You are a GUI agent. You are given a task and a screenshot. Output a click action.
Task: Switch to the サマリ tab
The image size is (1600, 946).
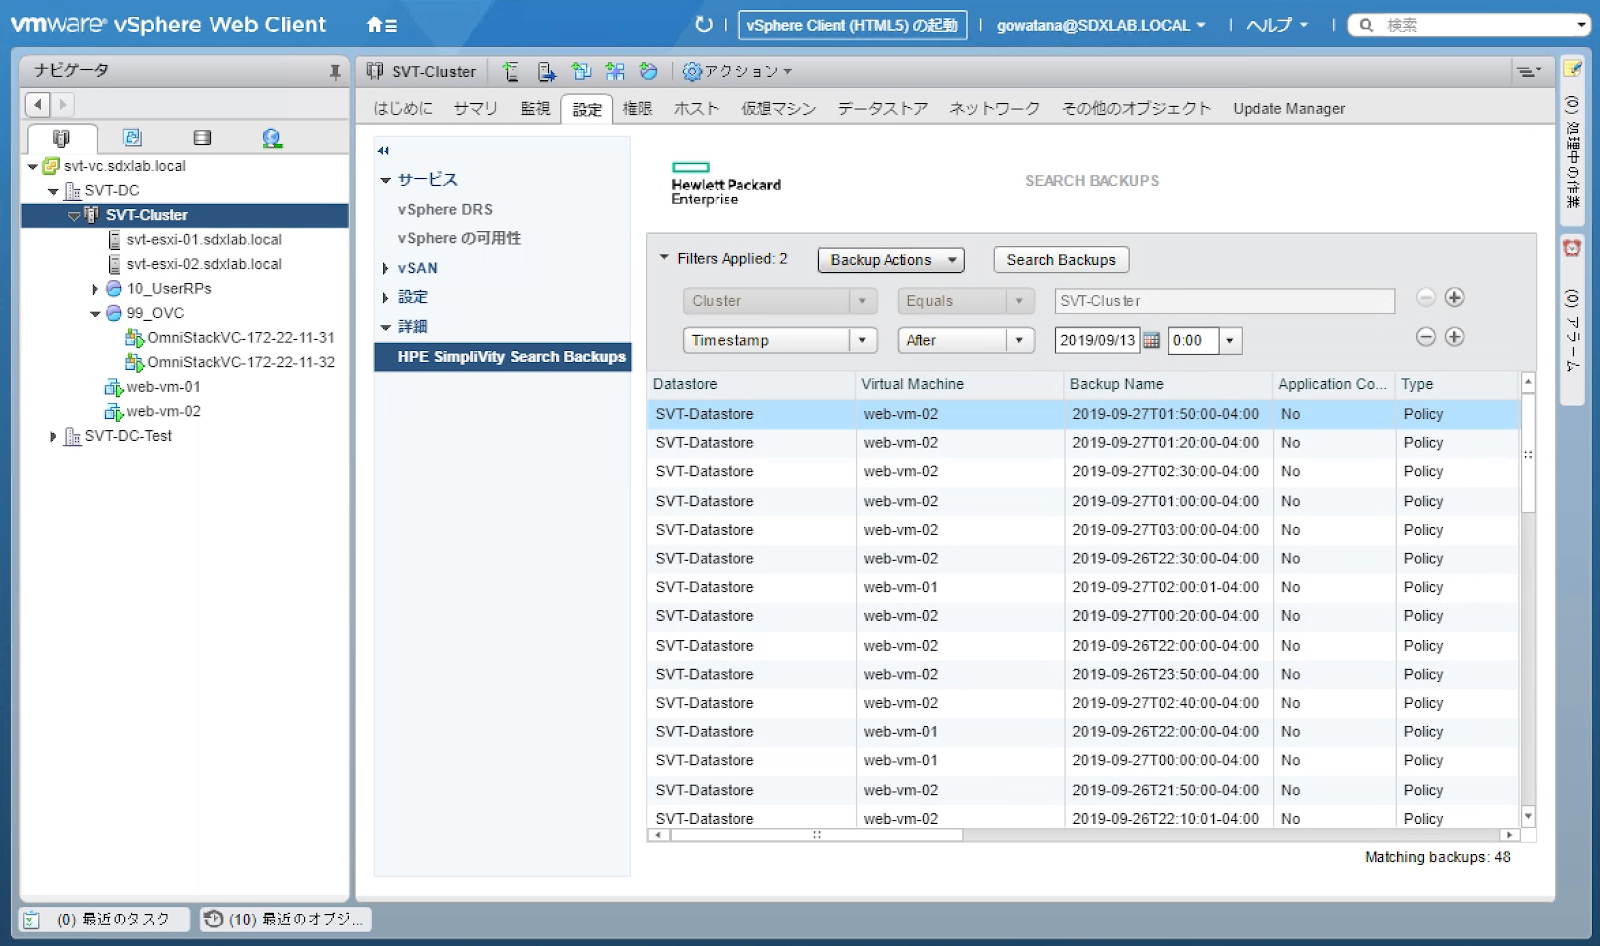coord(475,108)
